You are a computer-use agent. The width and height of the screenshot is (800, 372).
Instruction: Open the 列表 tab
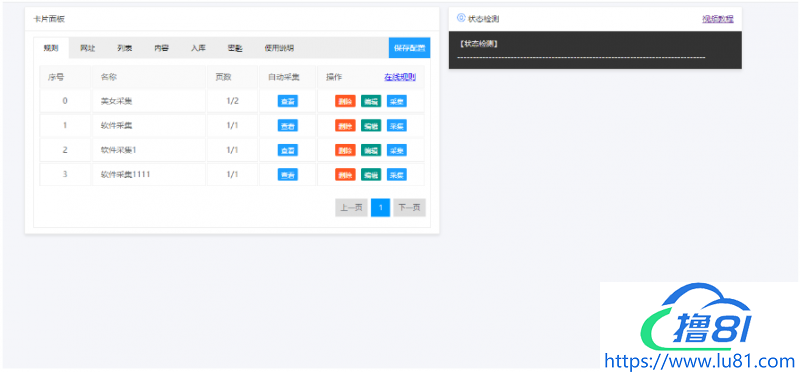pyautogui.click(x=124, y=48)
